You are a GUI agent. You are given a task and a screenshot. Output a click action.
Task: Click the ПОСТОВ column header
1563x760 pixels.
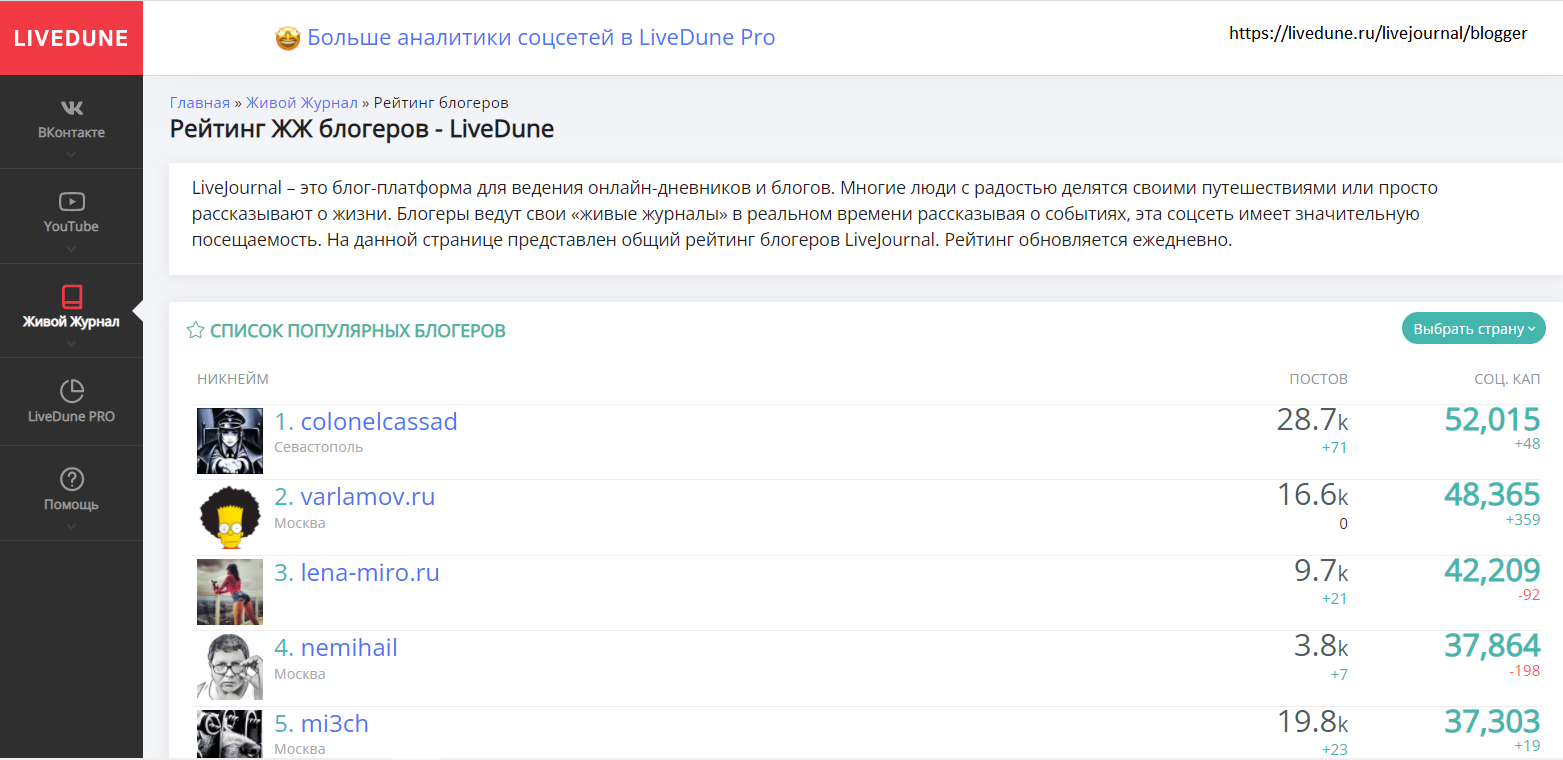1318,379
